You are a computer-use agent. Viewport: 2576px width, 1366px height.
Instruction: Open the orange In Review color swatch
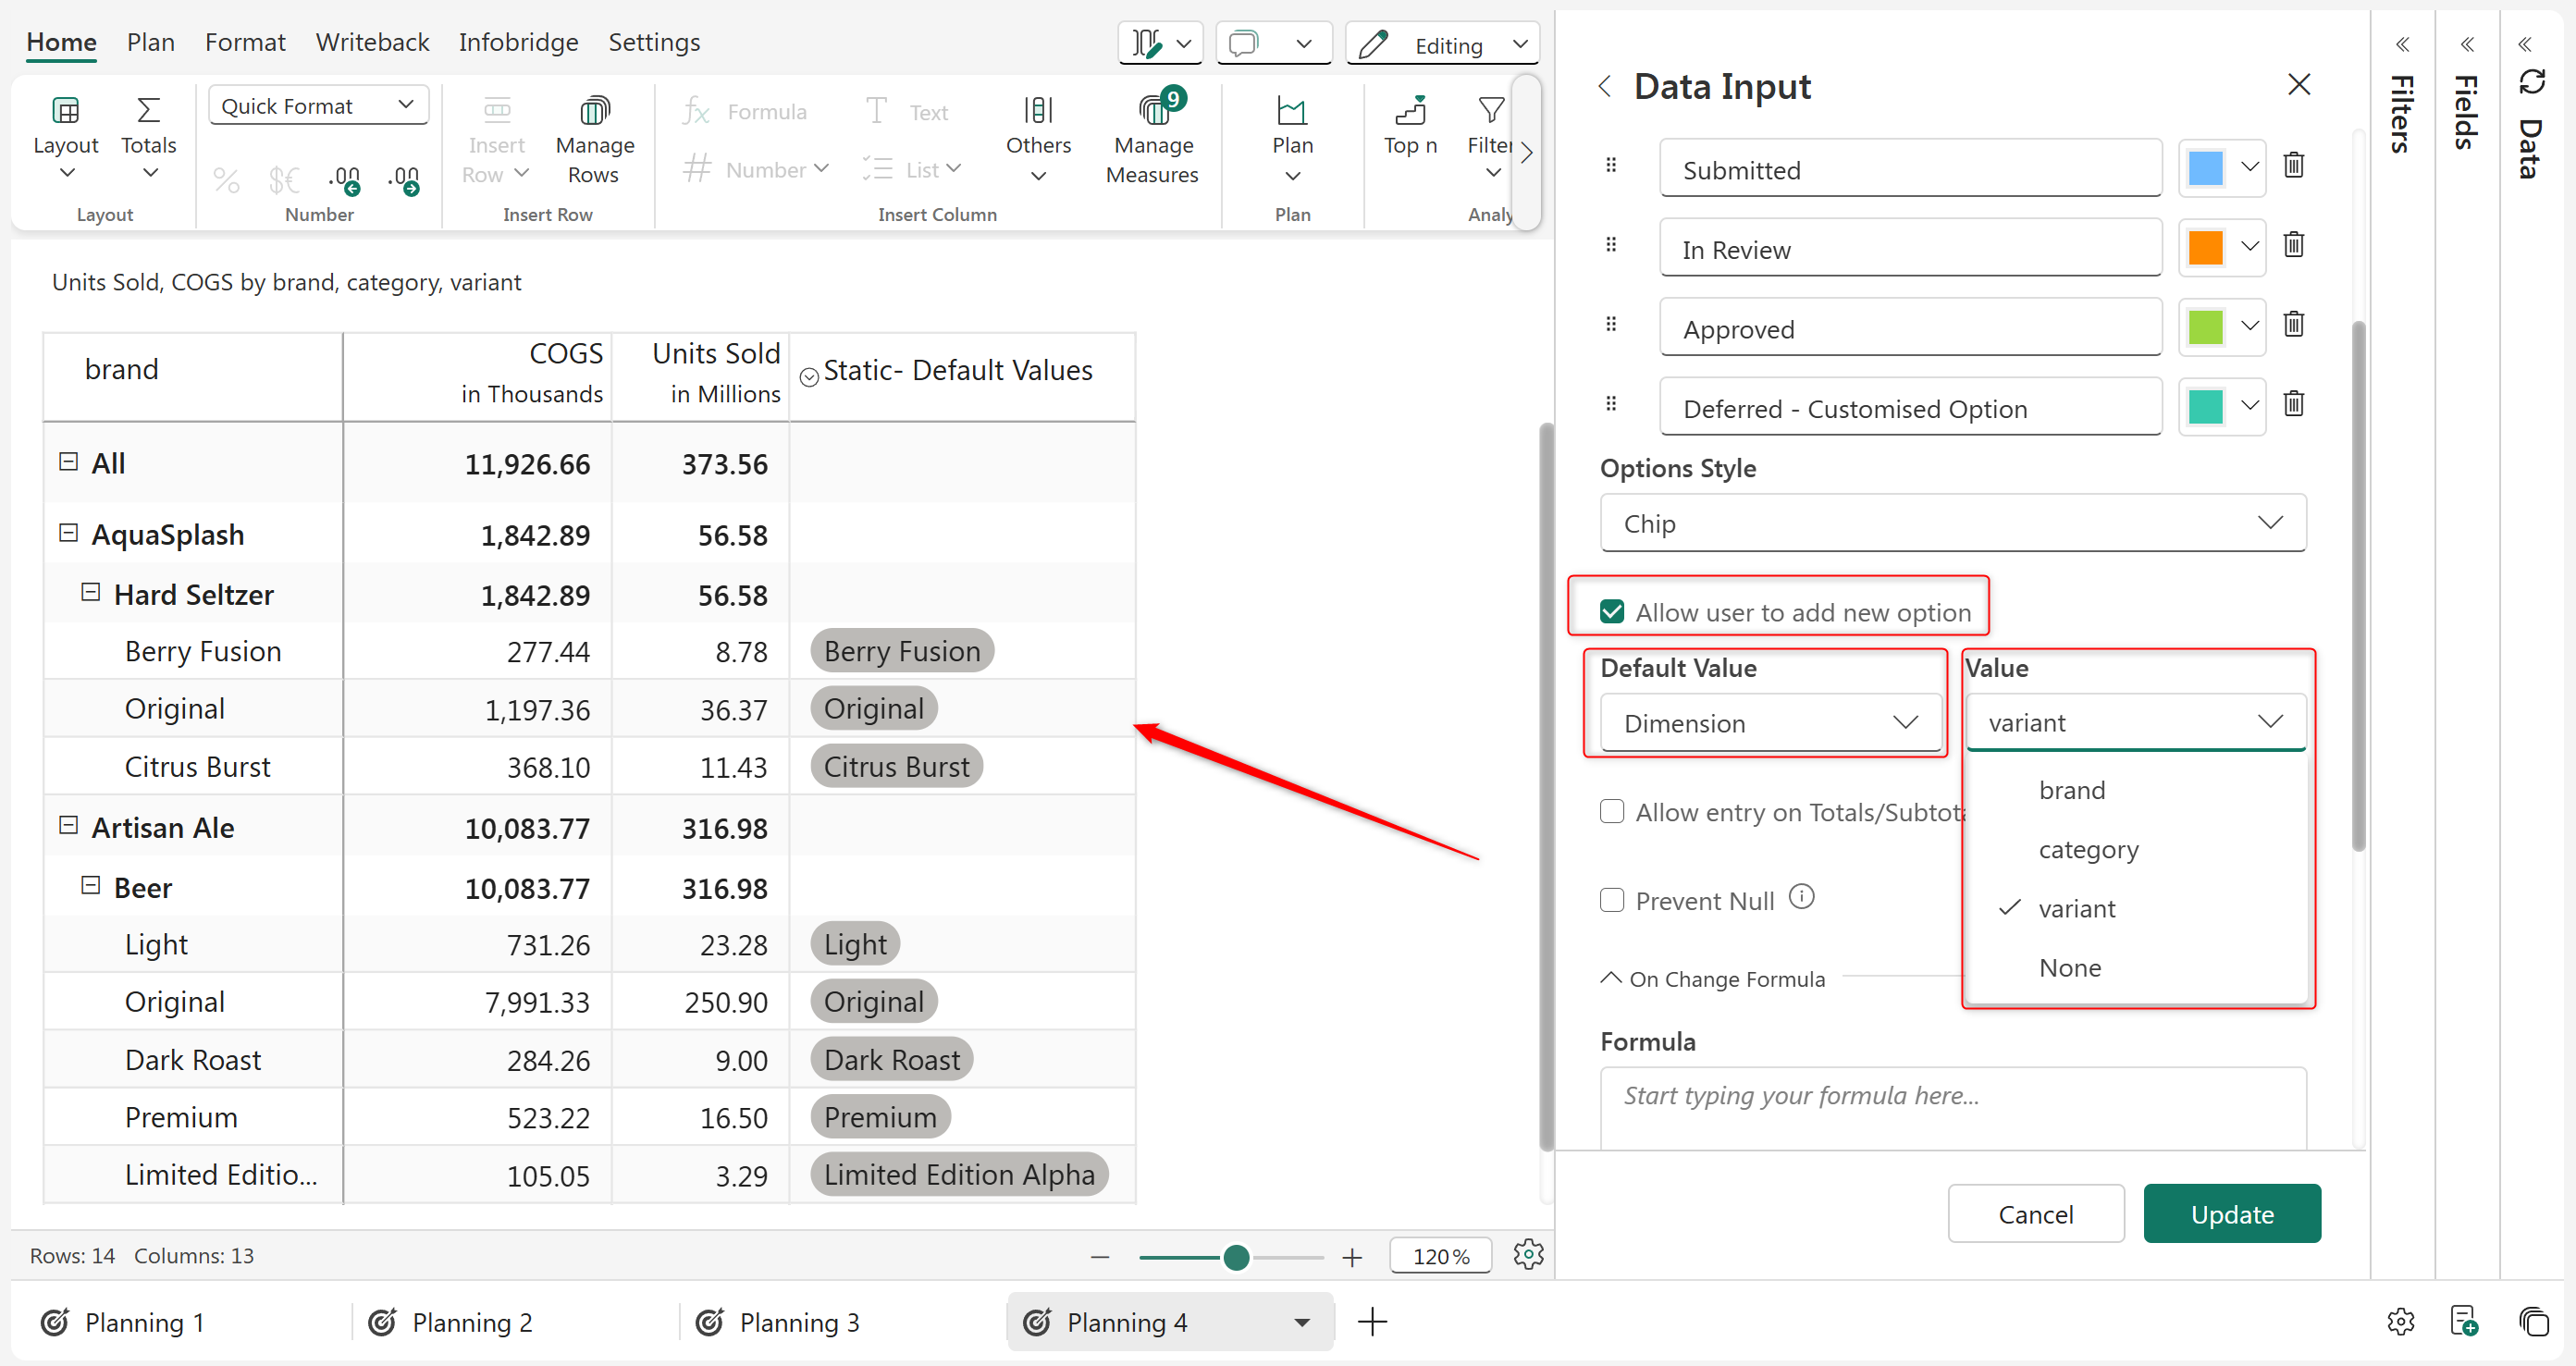click(x=2205, y=247)
